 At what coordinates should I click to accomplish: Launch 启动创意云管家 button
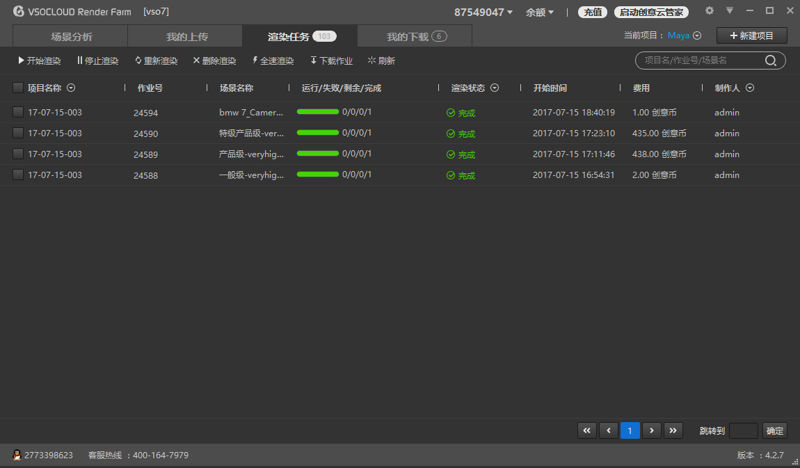point(652,12)
